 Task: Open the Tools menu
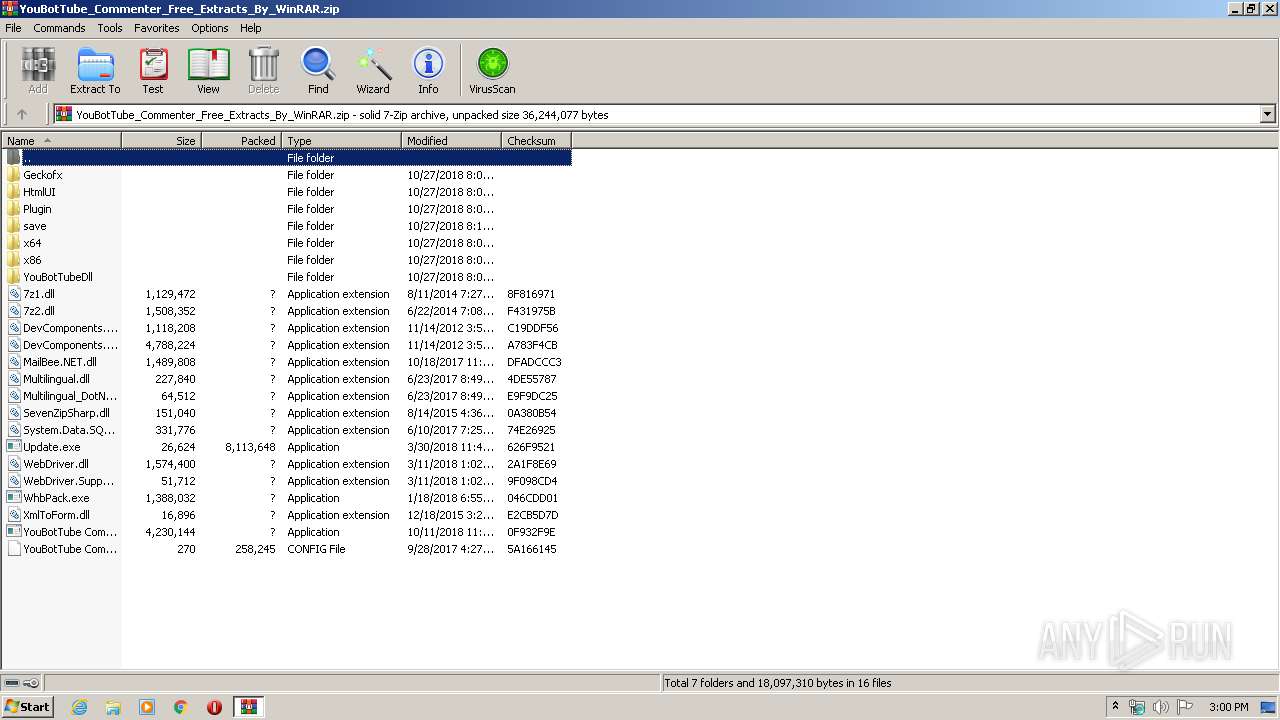(x=110, y=28)
